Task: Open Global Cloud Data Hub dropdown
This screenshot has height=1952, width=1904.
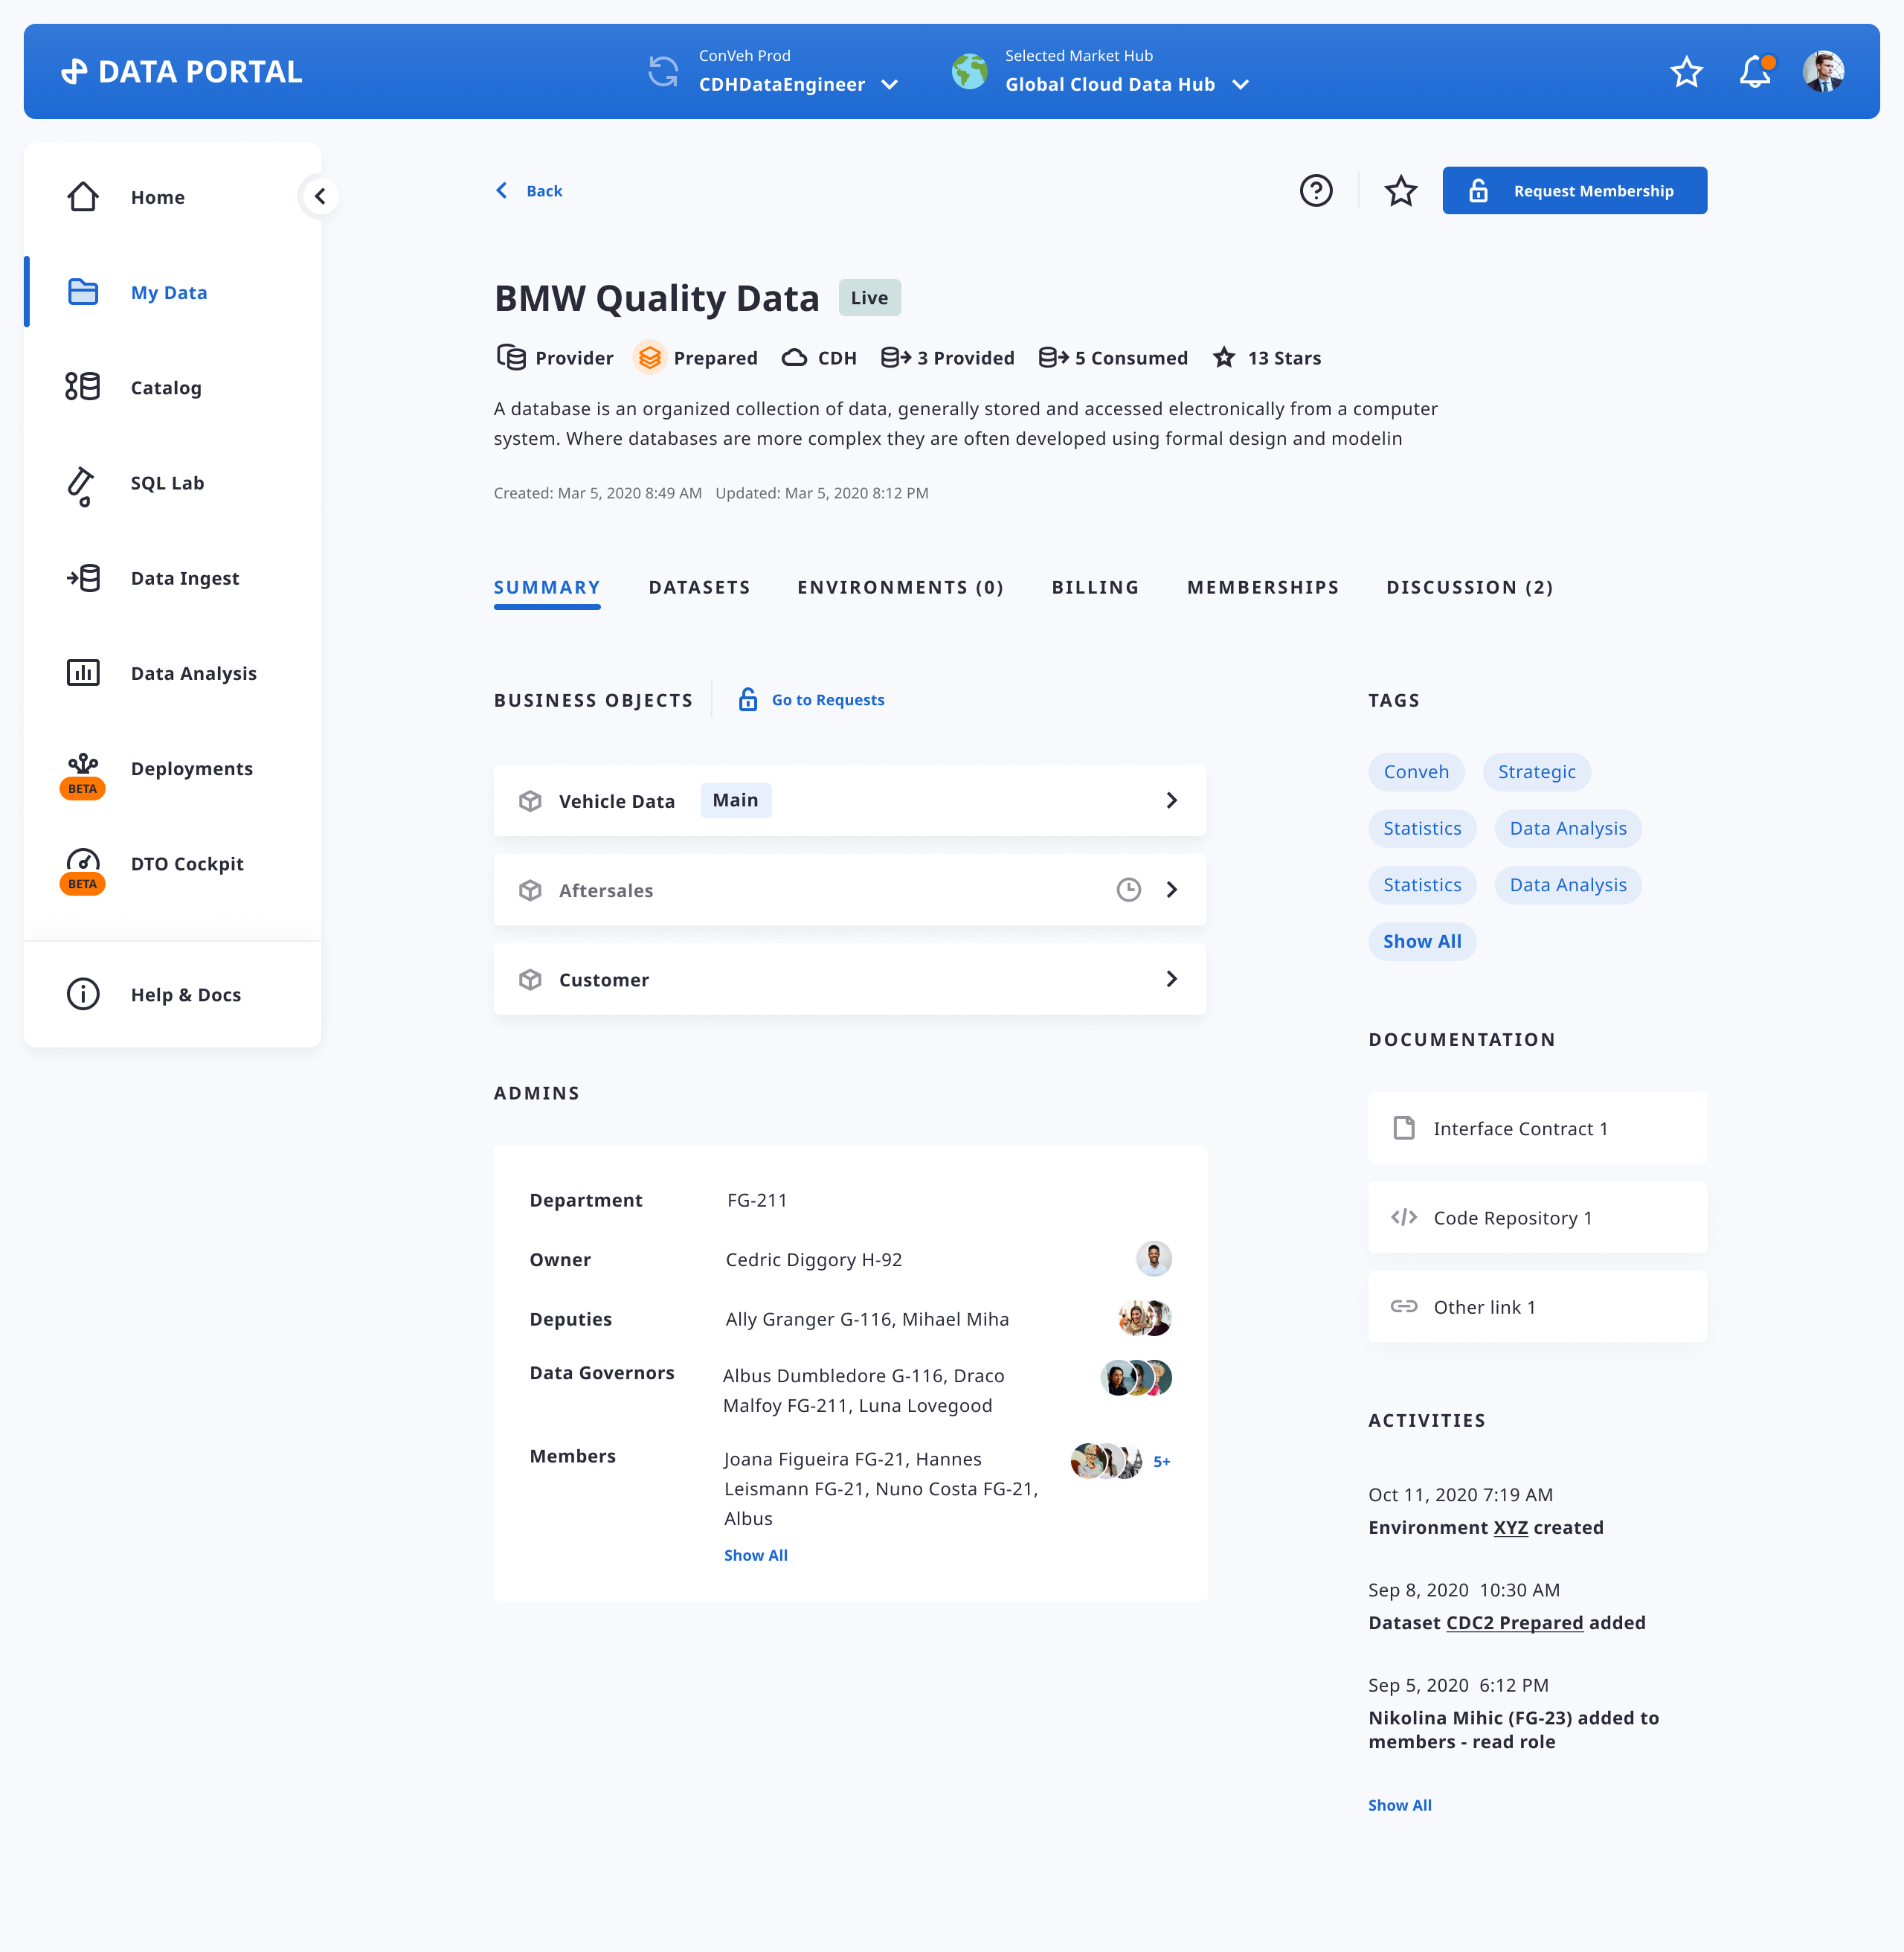Action: 1240,85
